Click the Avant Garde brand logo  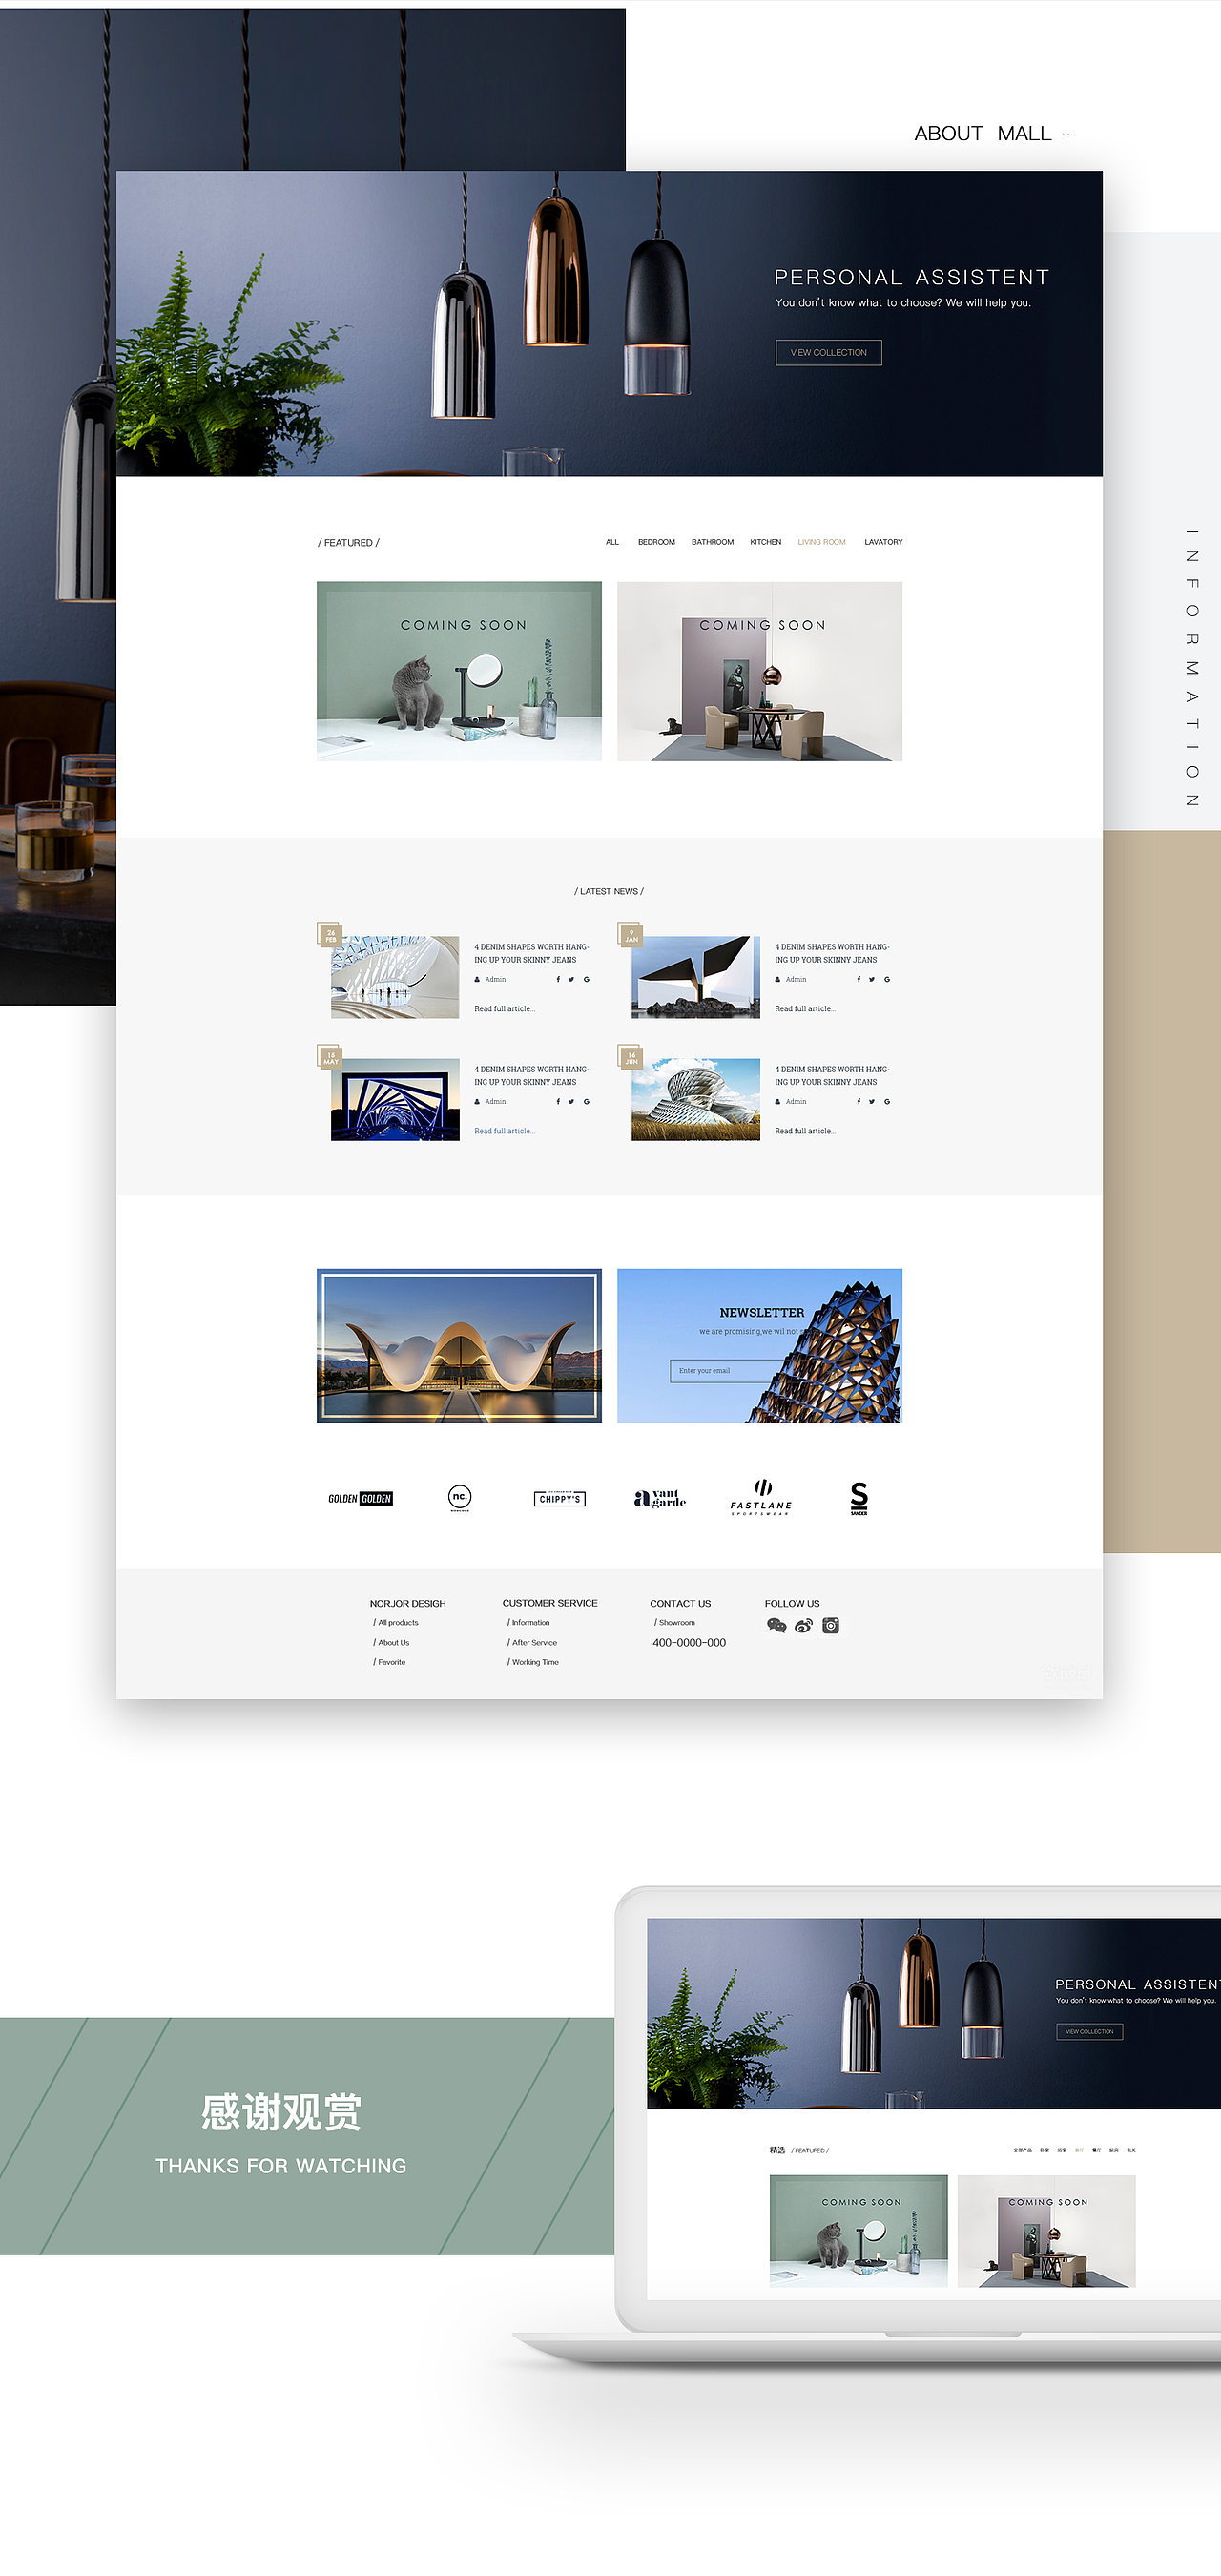click(660, 1498)
